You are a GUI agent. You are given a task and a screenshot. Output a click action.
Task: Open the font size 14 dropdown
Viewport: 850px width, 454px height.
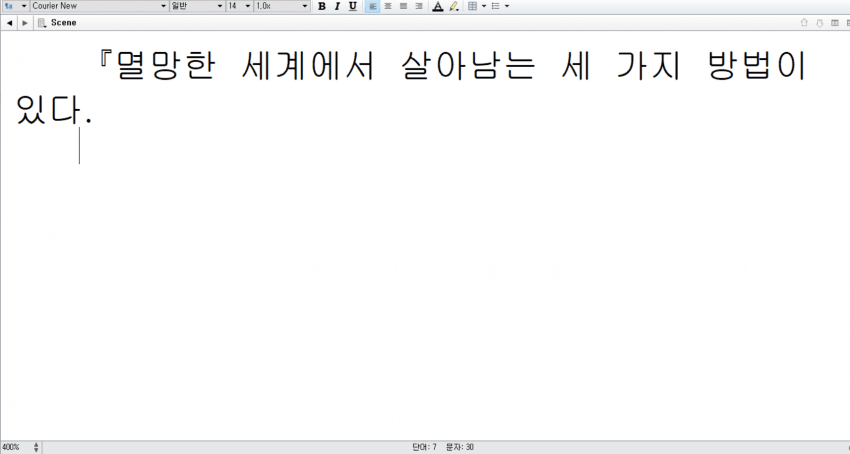coord(239,6)
